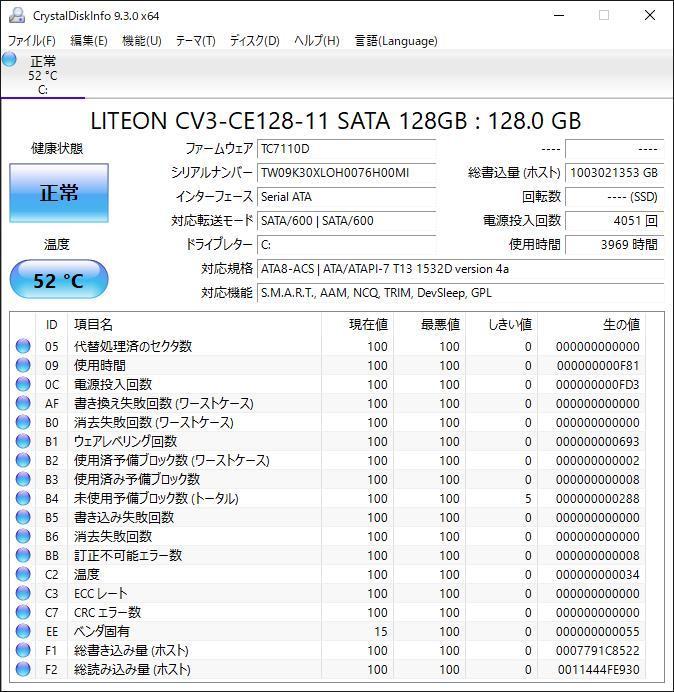
Task: Click the rotation rate field ---- (SSD)
Action: 614,196
